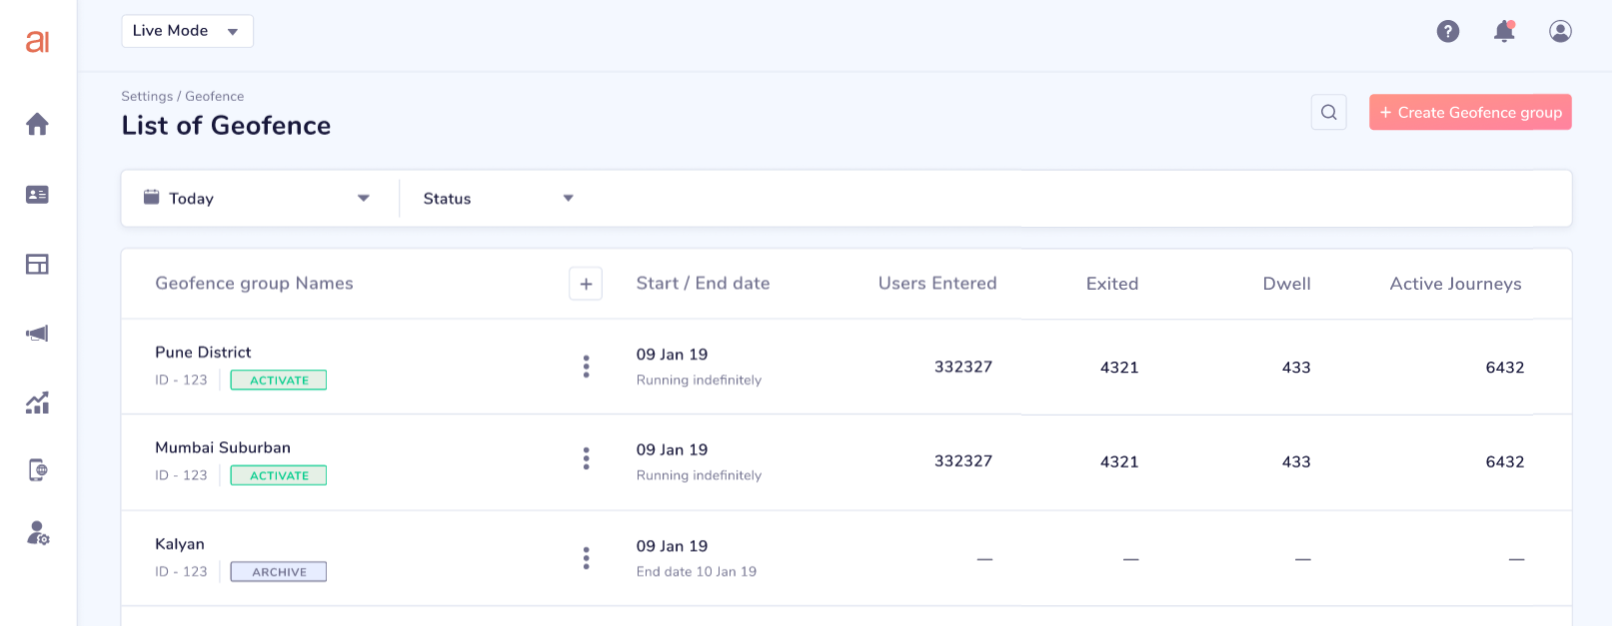Viewport: 1612px width, 626px height.
Task: Click Create Geofence group button
Action: coord(1470,112)
